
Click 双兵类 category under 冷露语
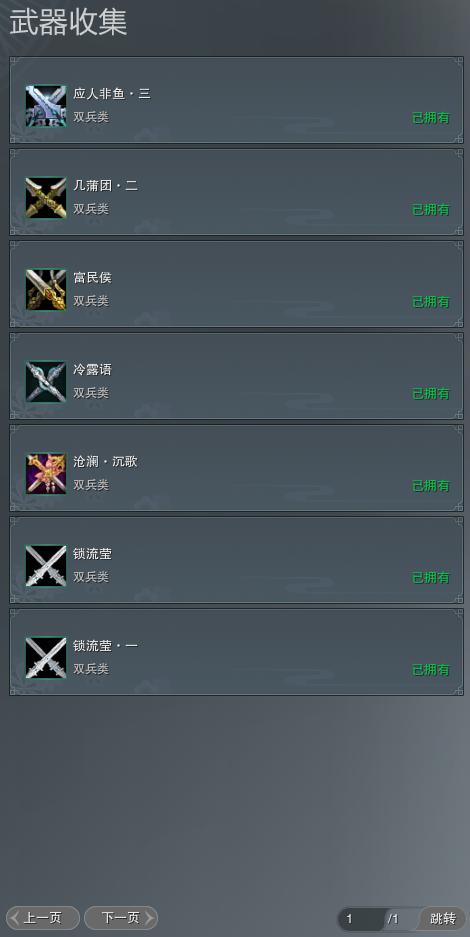tap(91, 393)
